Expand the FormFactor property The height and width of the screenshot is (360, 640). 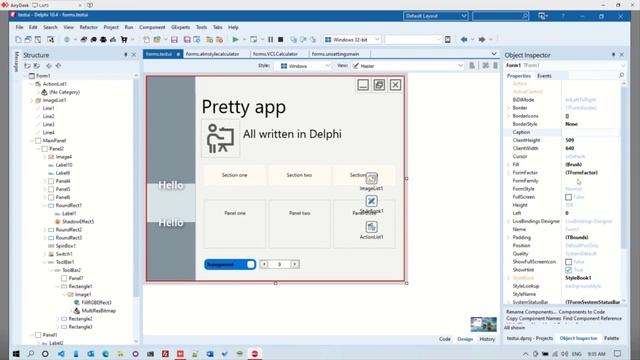[509, 173]
